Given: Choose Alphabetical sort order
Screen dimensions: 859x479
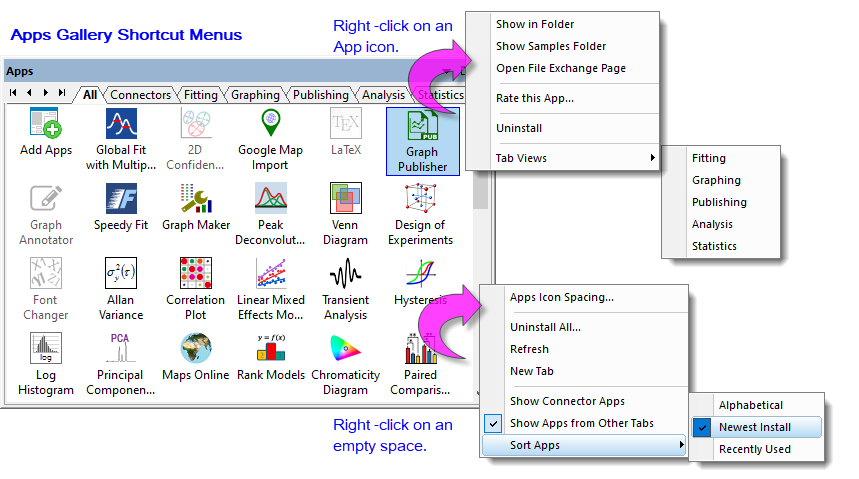Looking at the screenshot, I should (x=751, y=405).
